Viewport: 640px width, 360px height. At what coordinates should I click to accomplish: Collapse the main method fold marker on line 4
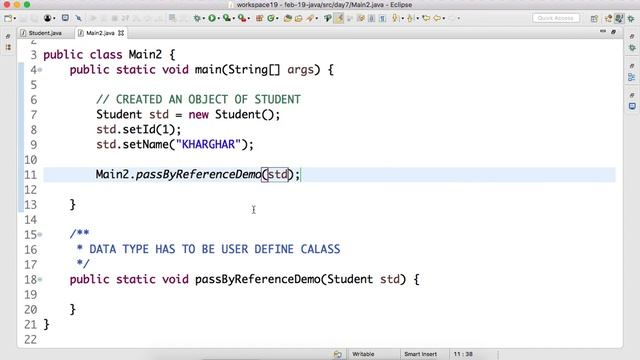[x=40, y=70]
